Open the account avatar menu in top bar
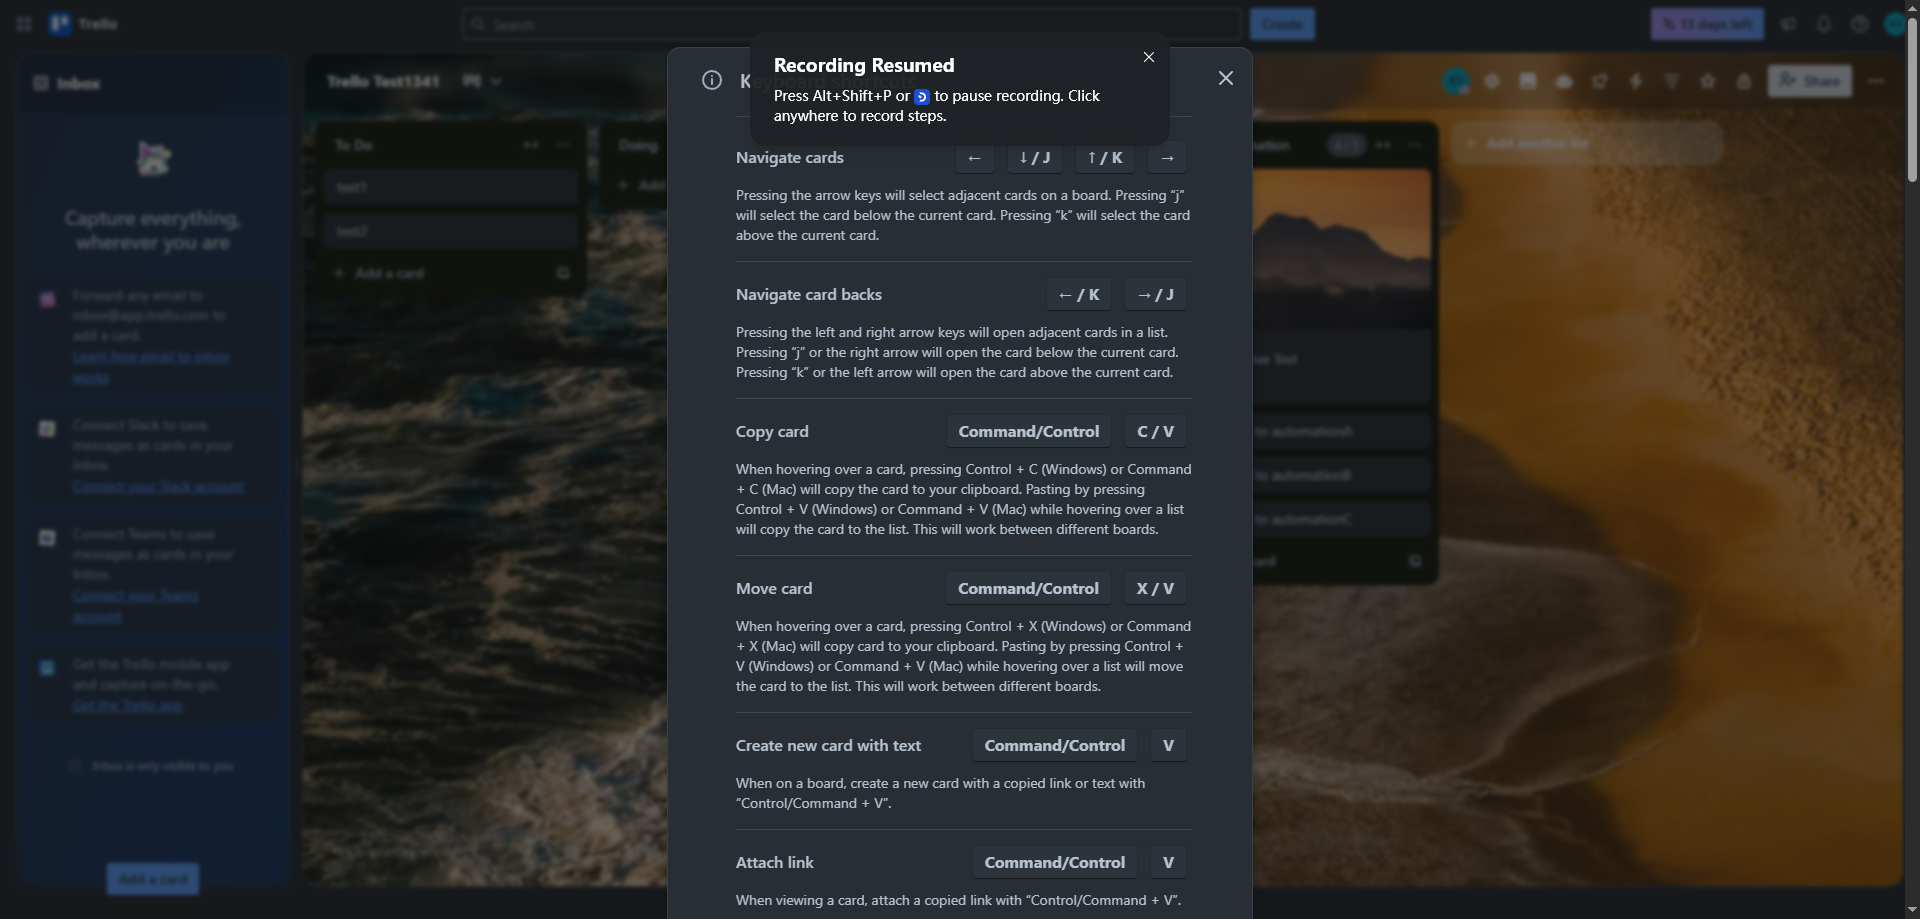1920x919 pixels. 1894,24
